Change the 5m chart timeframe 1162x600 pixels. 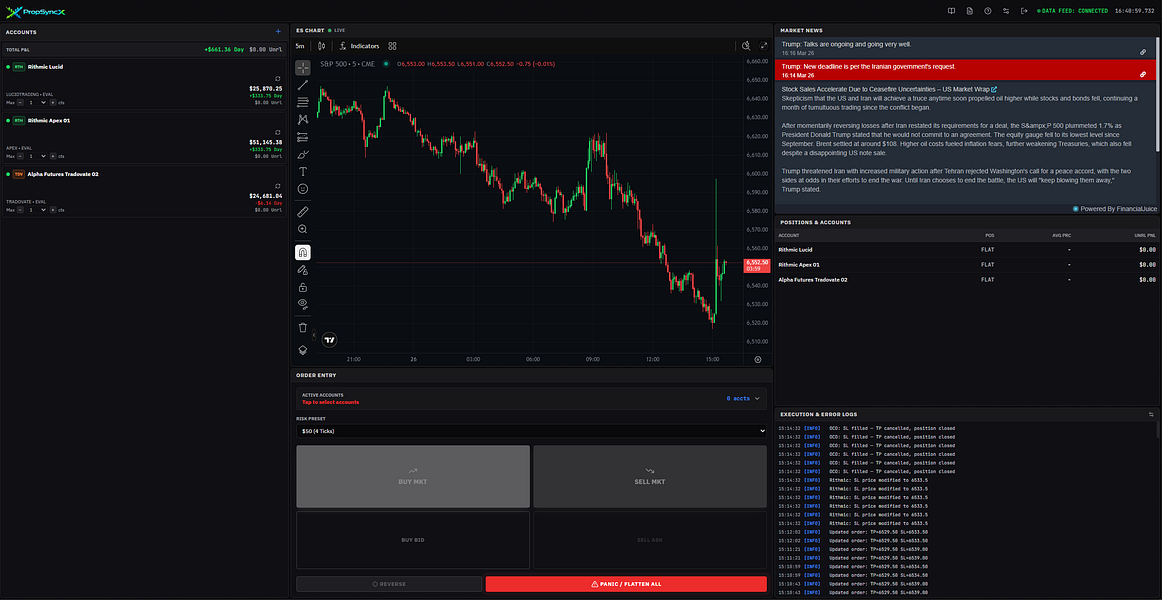tap(300, 46)
